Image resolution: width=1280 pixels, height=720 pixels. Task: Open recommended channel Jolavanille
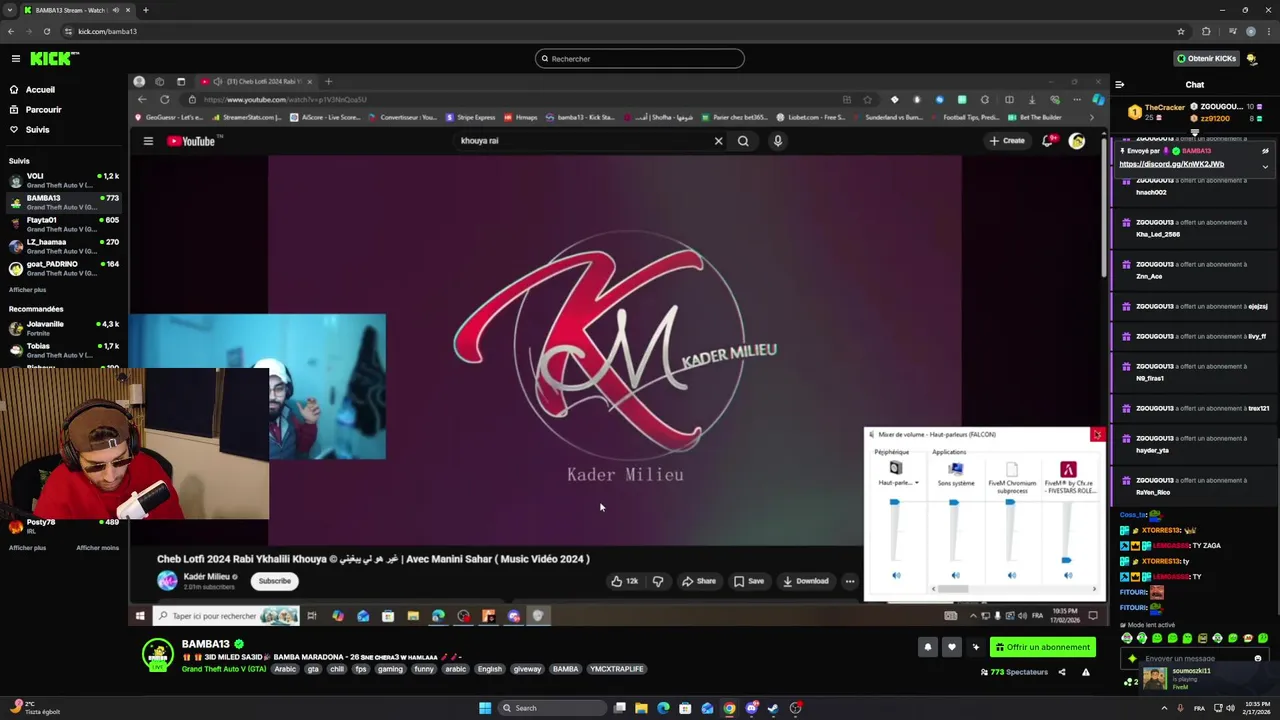pyautogui.click(x=64, y=328)
